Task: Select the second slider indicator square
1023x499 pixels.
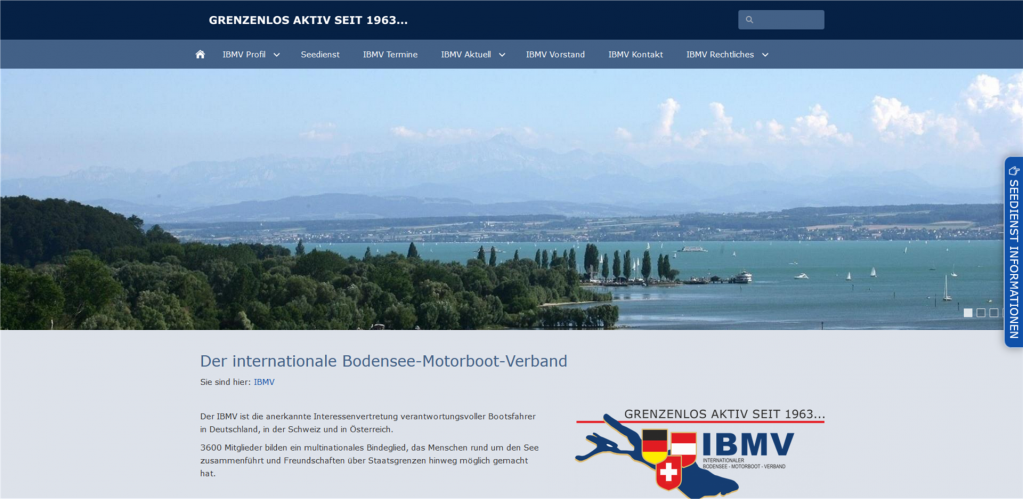Action: [981, 312]
